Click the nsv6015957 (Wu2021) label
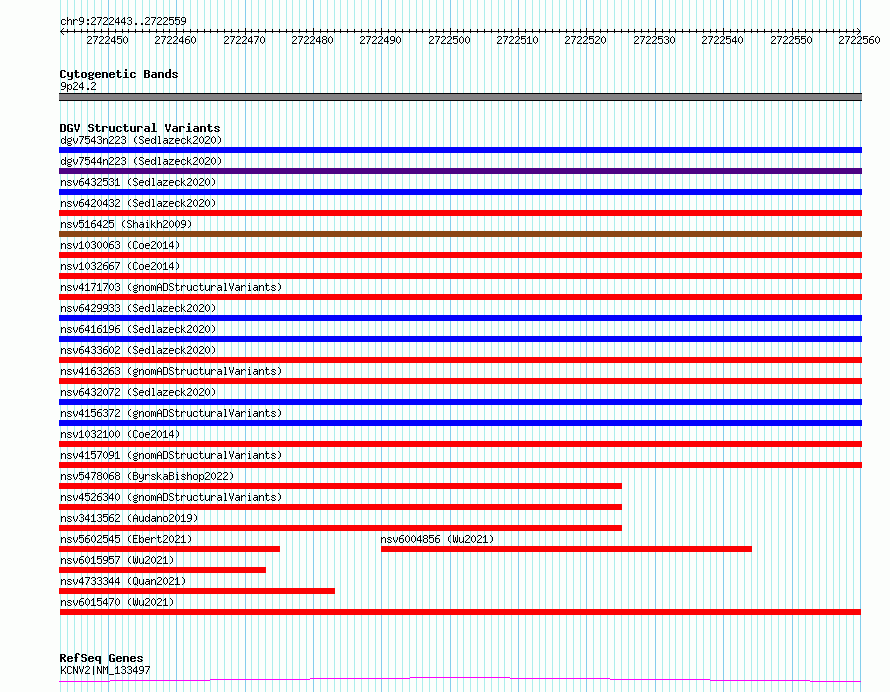This screenshot has width=890, height=692. pyautogui.click(x=117, y=560)
